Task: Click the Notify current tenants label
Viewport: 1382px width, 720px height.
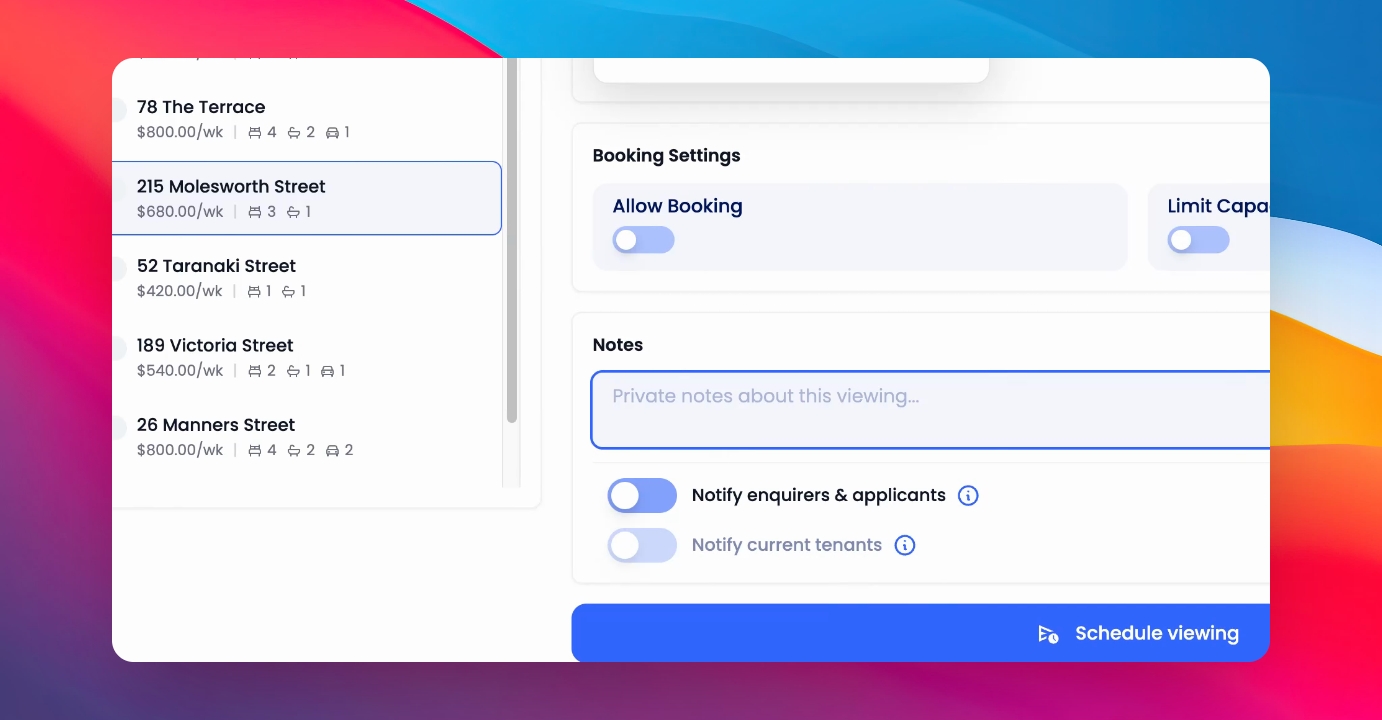Action: click(x=787, y=545)
